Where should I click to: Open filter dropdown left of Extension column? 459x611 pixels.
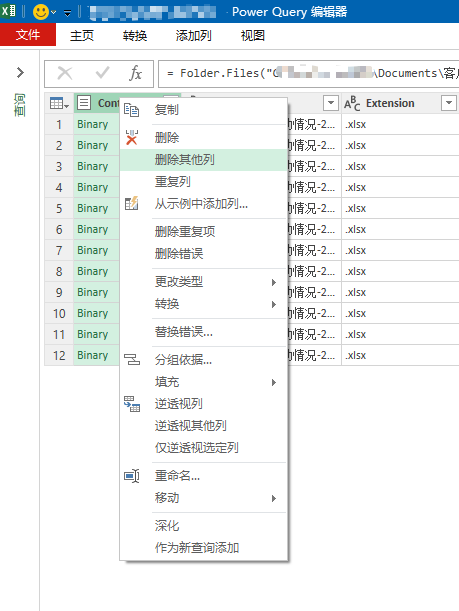(330, 103)
